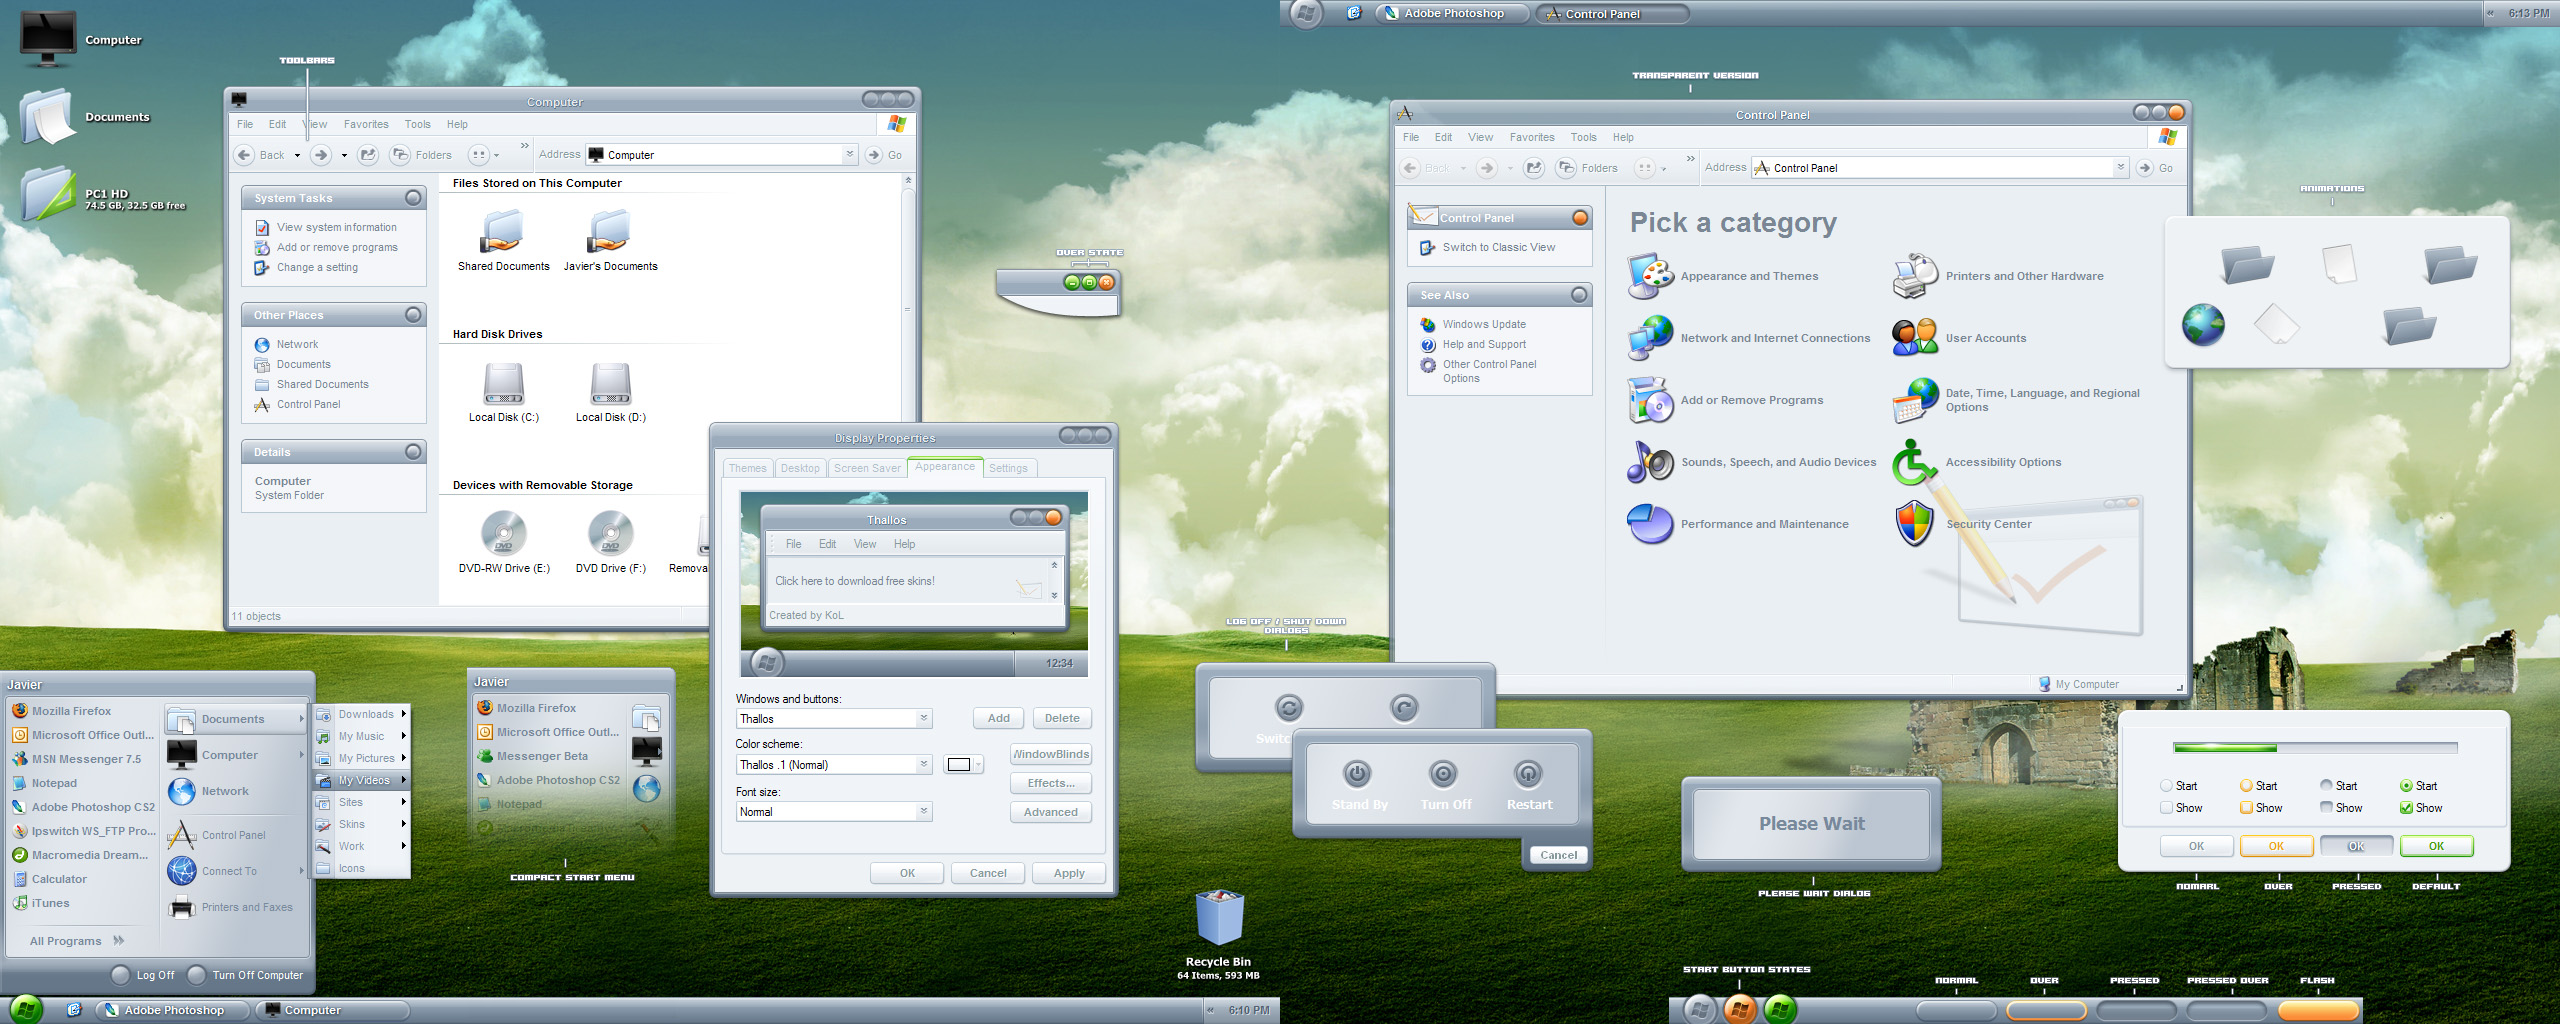This screenshot has height=1024, width=2560.
Task: Open Favorites menu in Computer window
Action: (366, 124)
